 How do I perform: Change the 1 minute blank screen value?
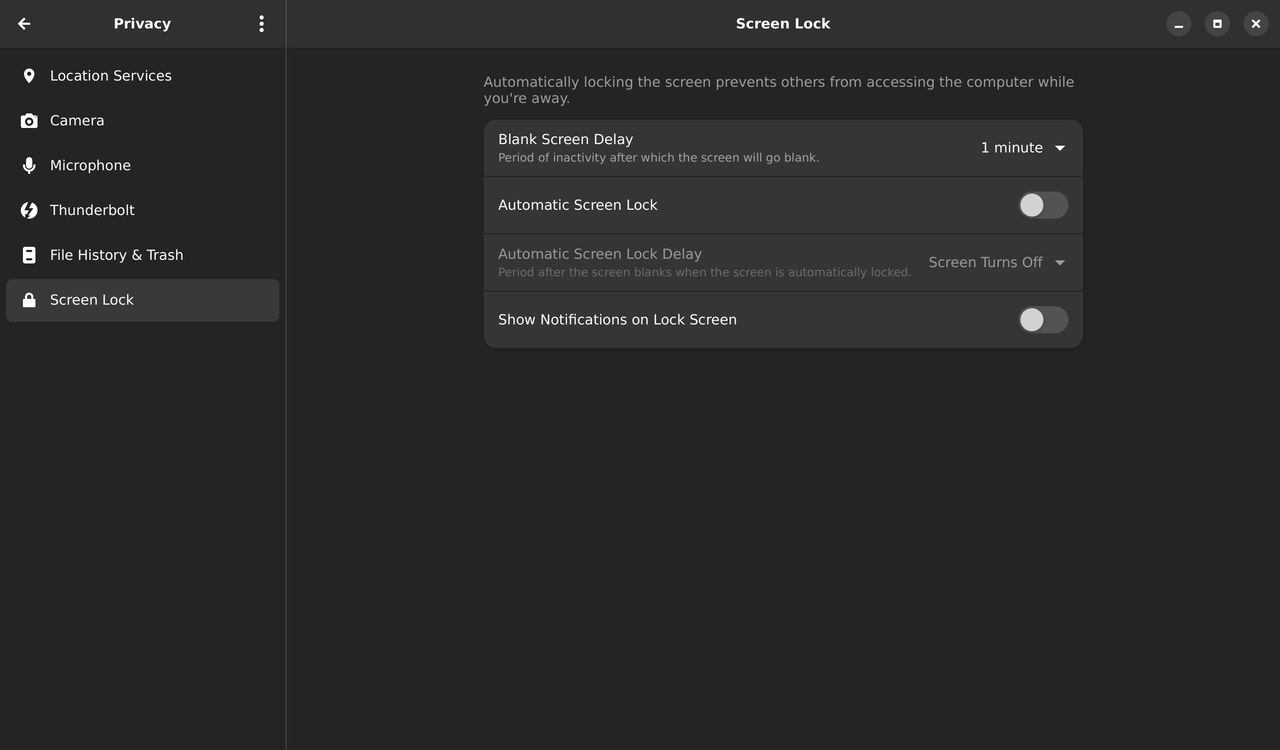point(1022,147)
